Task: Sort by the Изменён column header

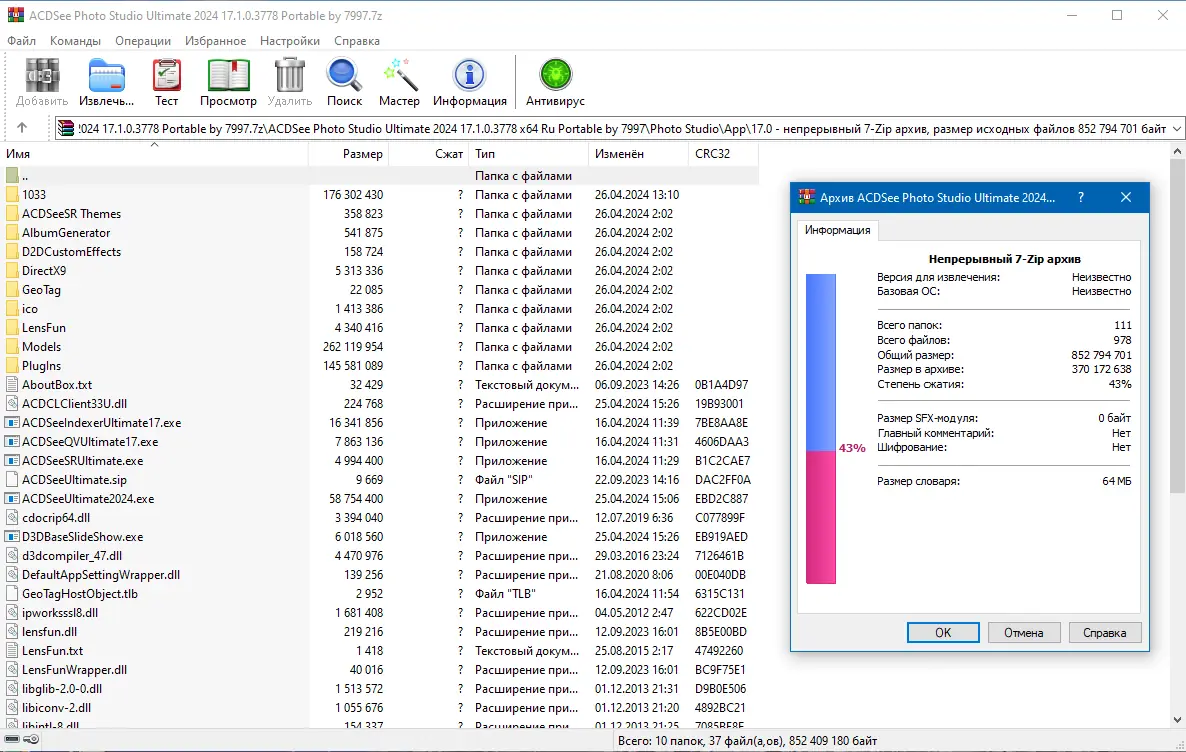Action: (638, 154)
